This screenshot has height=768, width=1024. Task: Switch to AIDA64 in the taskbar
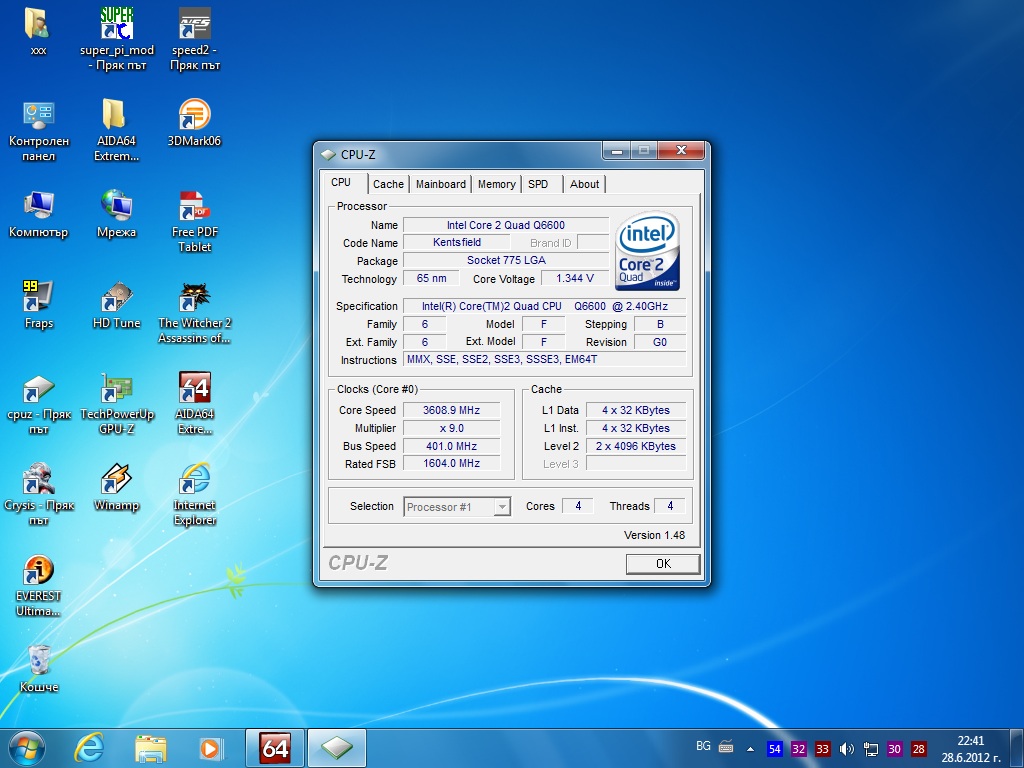(274, 748)
